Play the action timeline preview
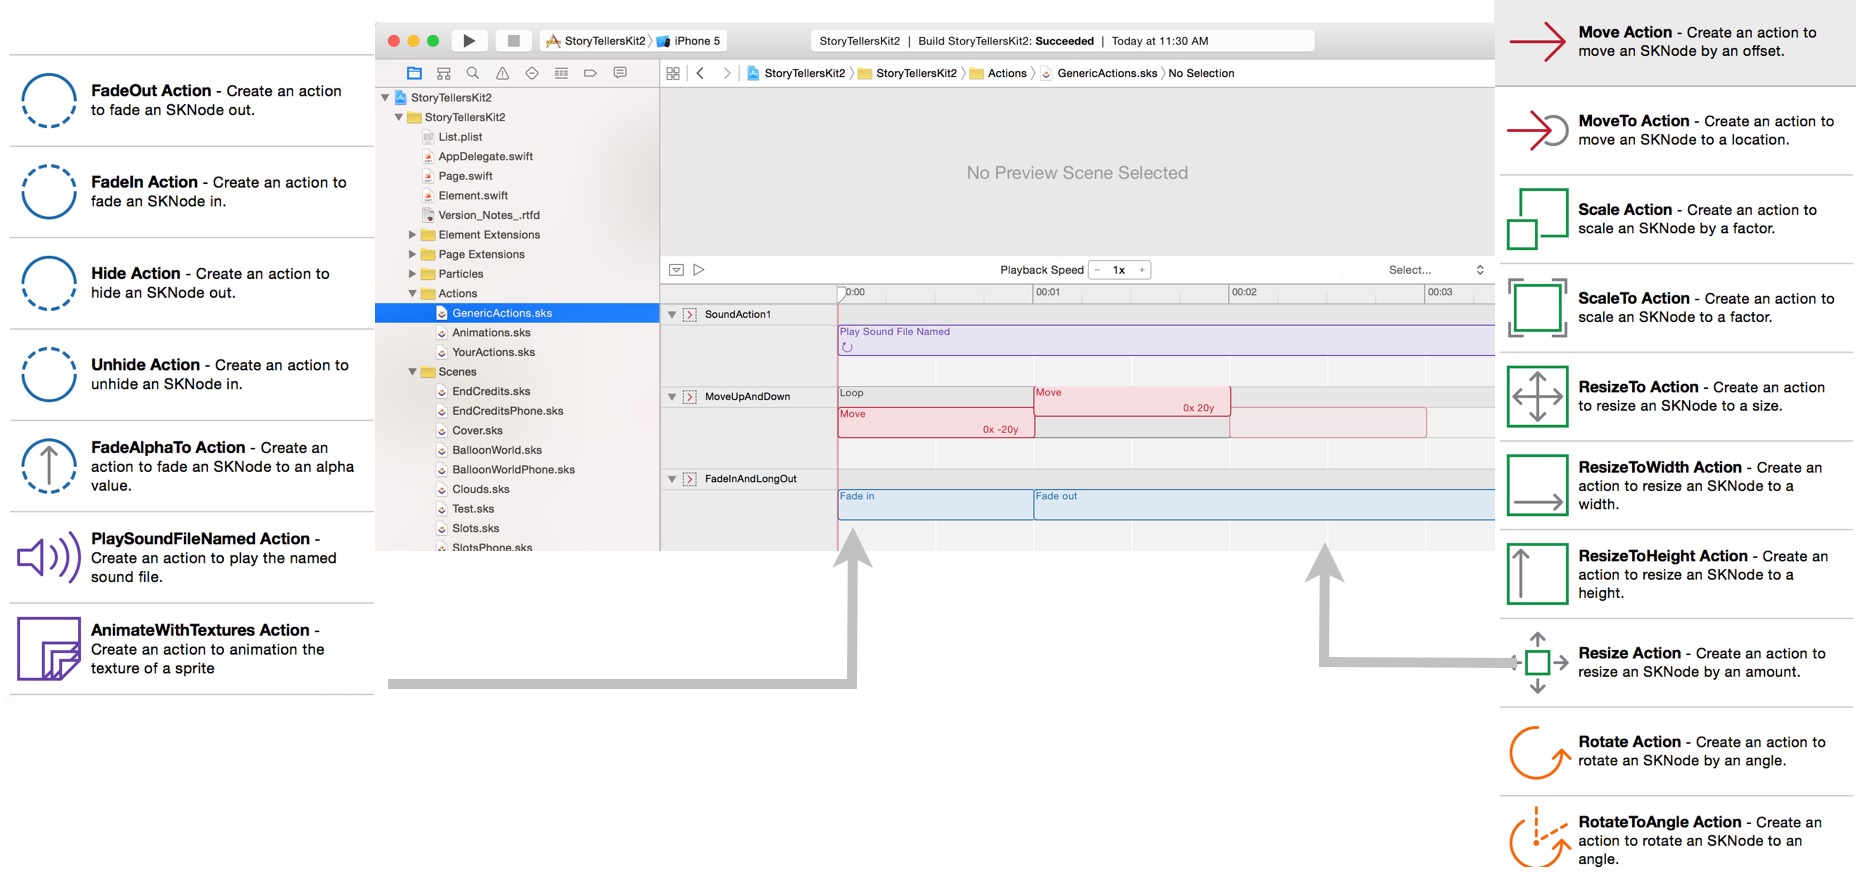1870x882 pixels. [x=699, y=270]
